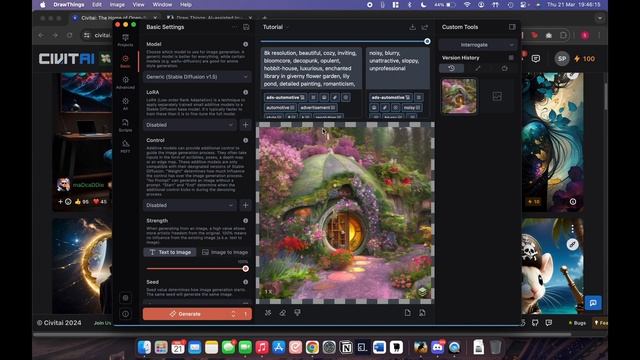Click the magic wand tool below the canvas
This screenshot has height=360, width=640.
[x=268, y=313]
